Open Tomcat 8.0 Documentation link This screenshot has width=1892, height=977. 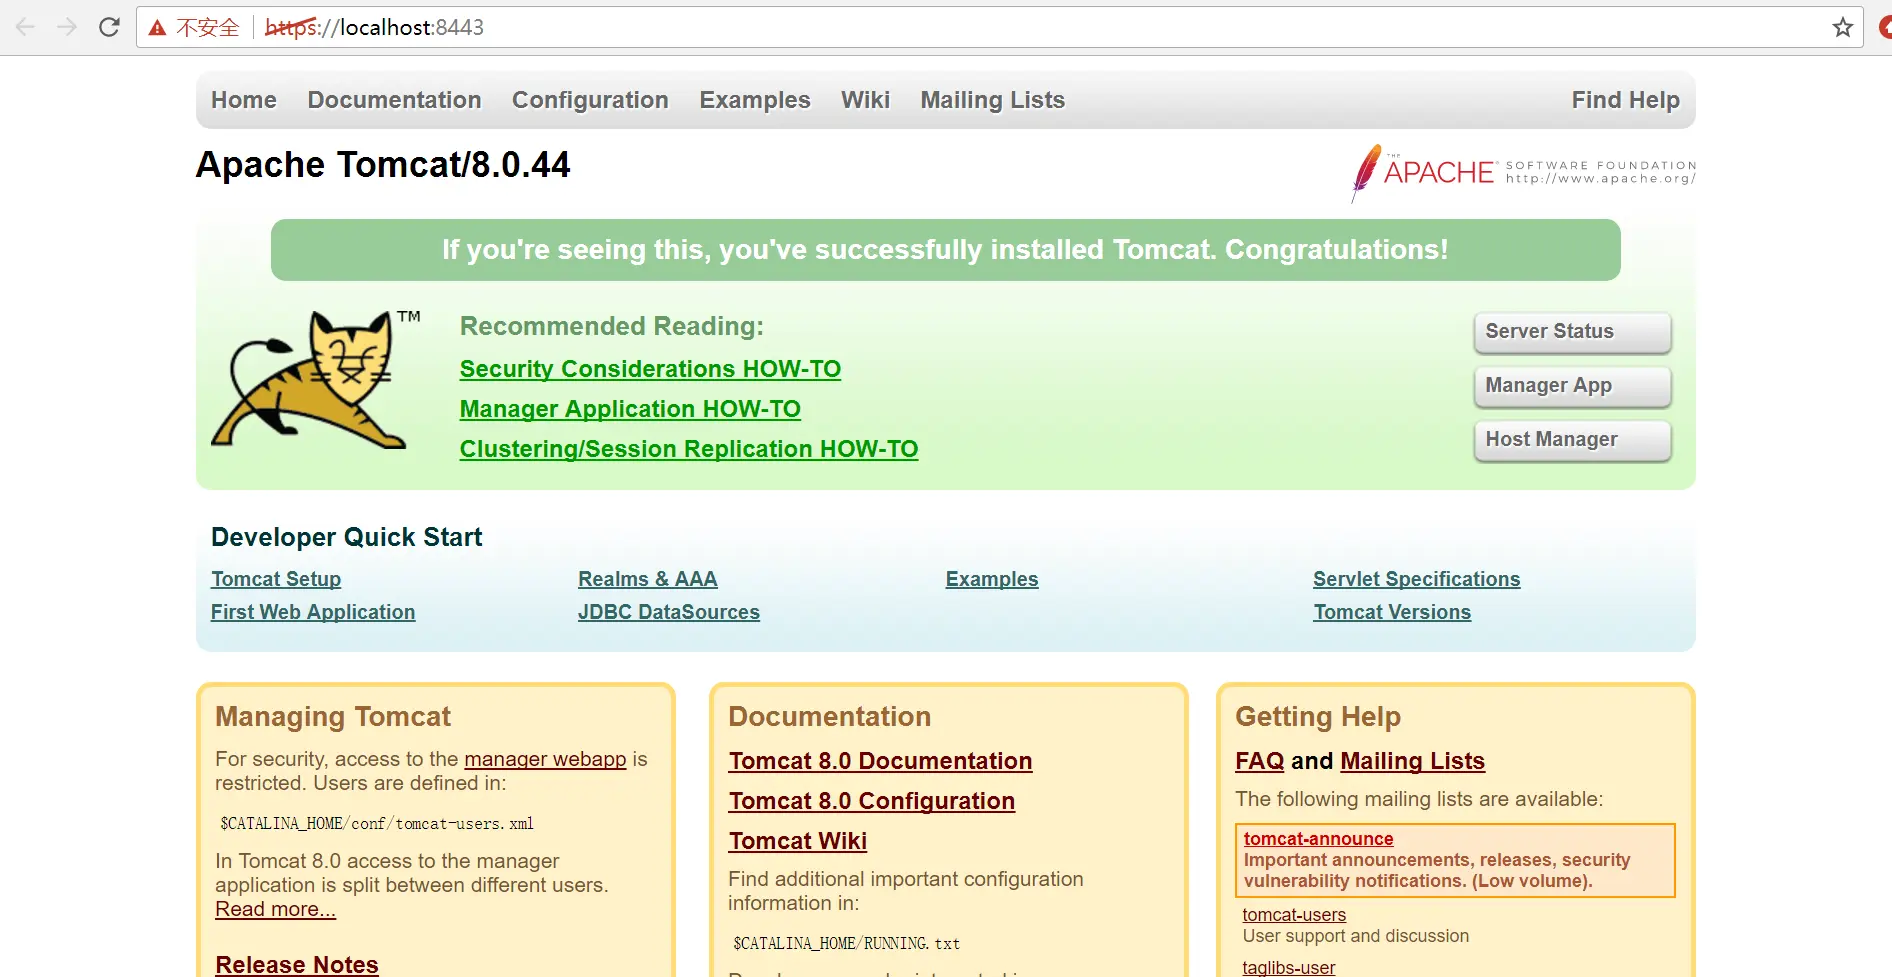pyautogui.click(x=880, y=761)
